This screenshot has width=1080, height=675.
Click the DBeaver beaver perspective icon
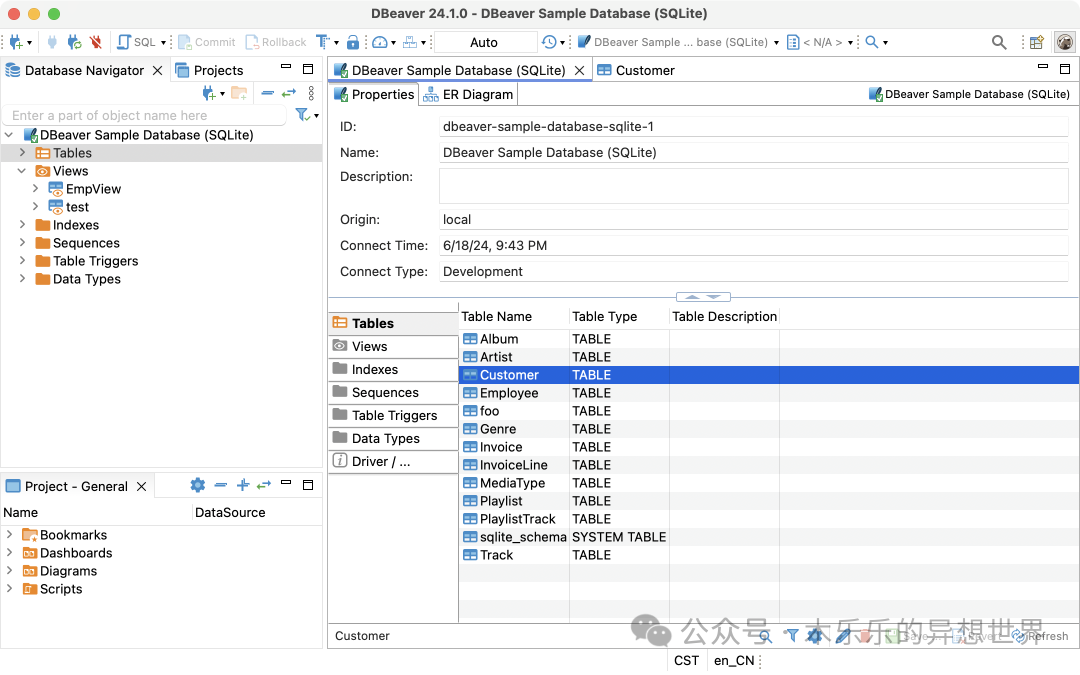click(x=1065, y=42)
